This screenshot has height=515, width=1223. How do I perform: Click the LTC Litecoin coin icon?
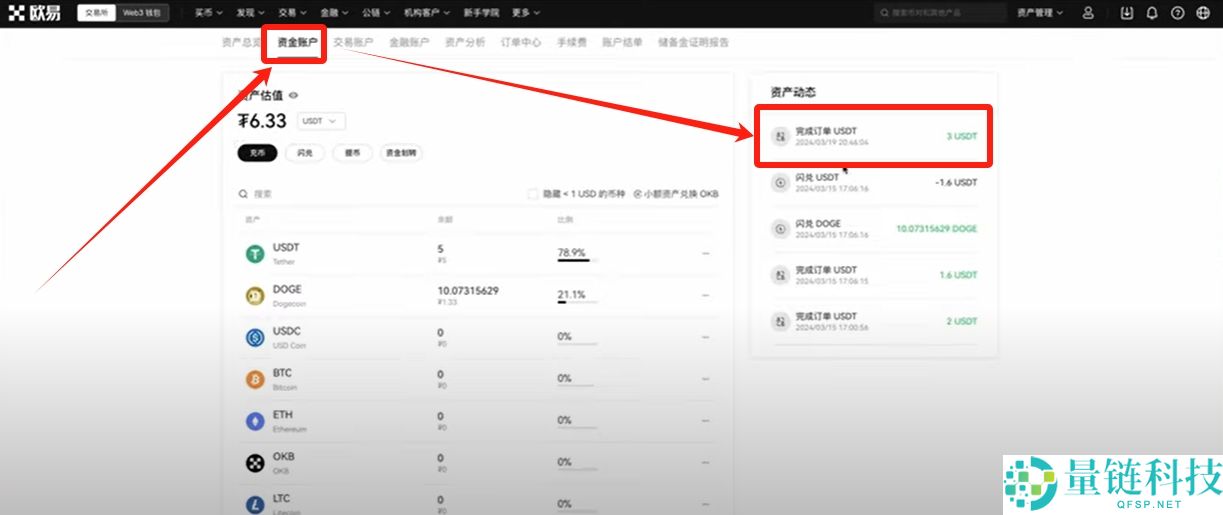255,503
